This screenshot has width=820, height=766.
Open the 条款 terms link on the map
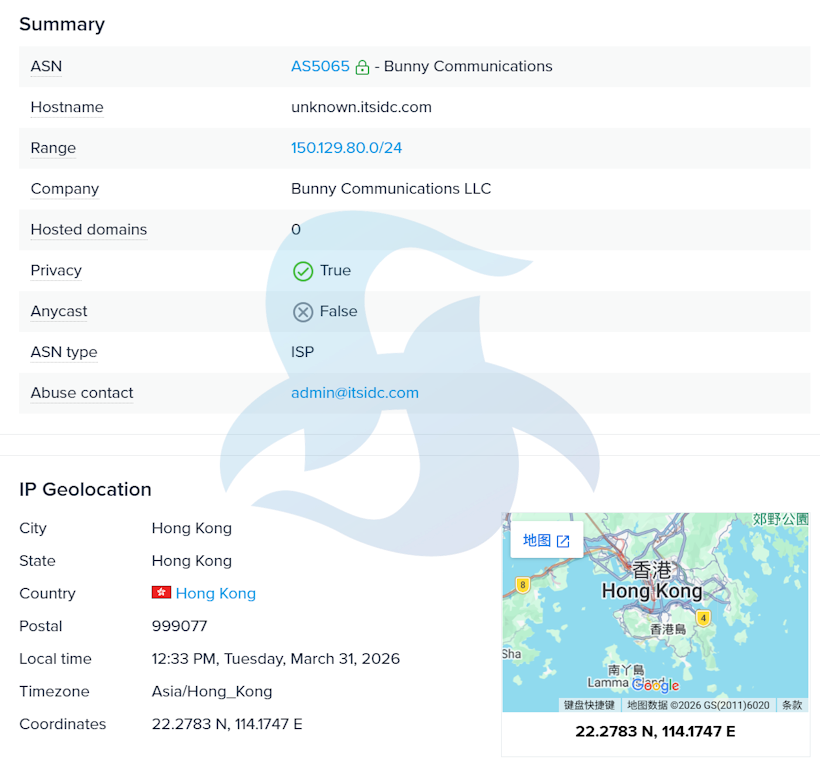(x=791, y=705)
